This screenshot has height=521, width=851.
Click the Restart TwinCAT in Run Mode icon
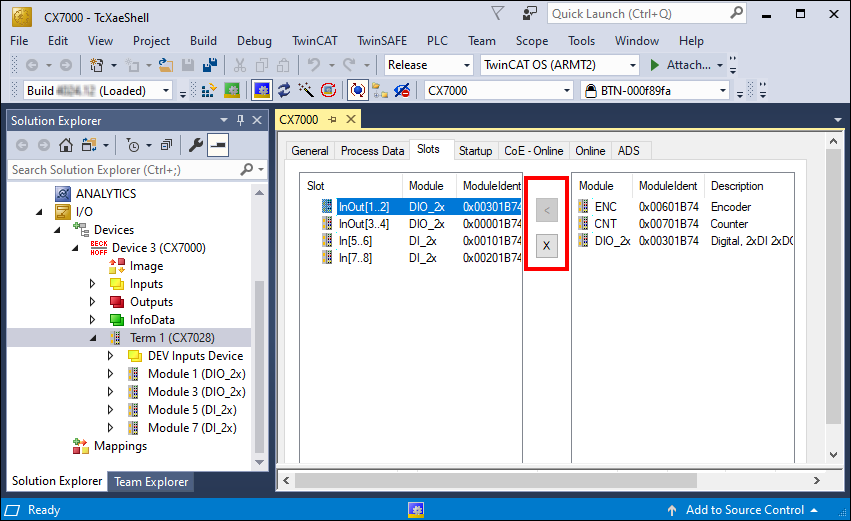[x=232, y=91]
